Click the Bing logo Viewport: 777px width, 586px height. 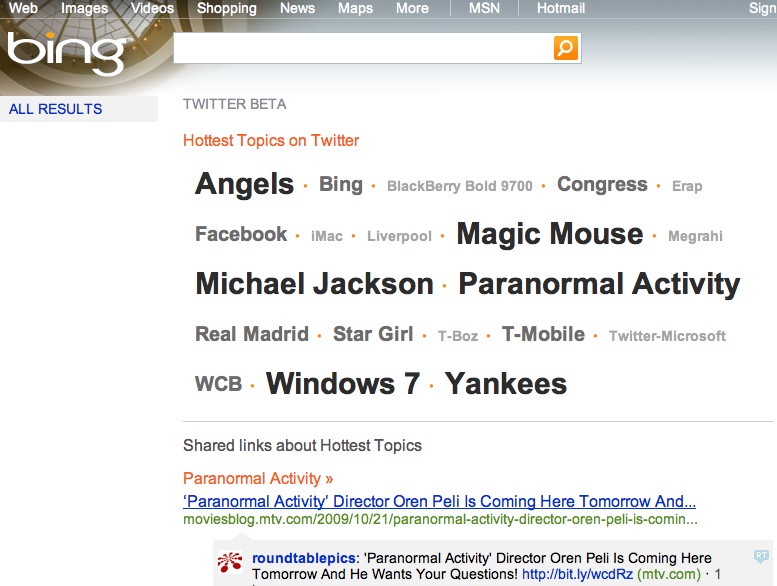coord(68,53)
